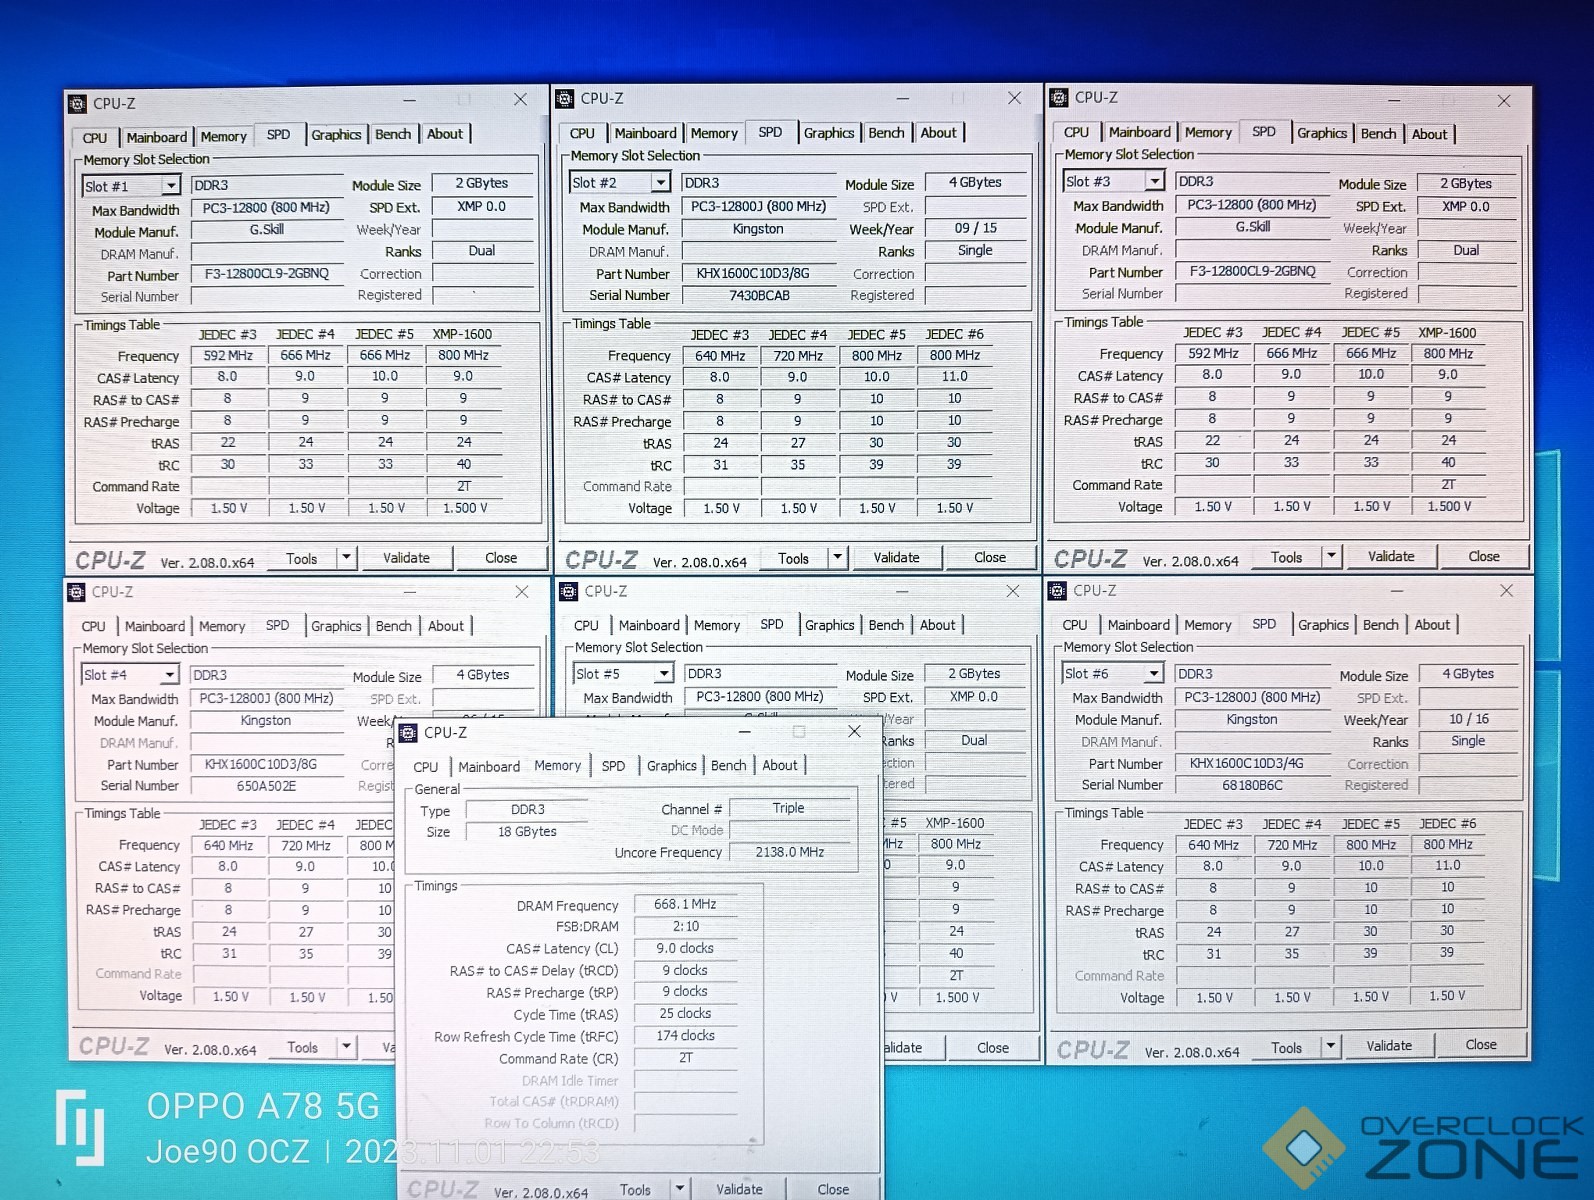Viewport: 1594px width, 1200px height.
Task: Open SPD tab in front Memory window
Action: (x=613, y=766)
